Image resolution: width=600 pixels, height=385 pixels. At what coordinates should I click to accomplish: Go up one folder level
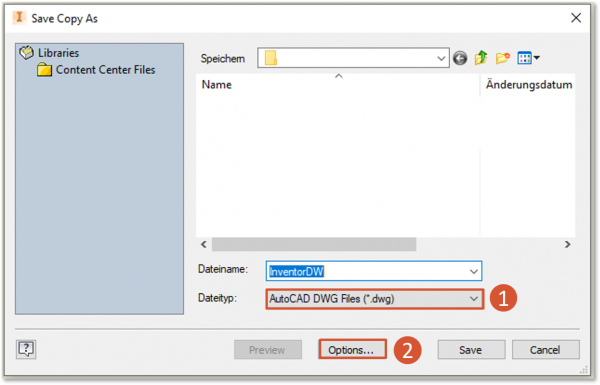pyautogui.click(x=481, y=58)
